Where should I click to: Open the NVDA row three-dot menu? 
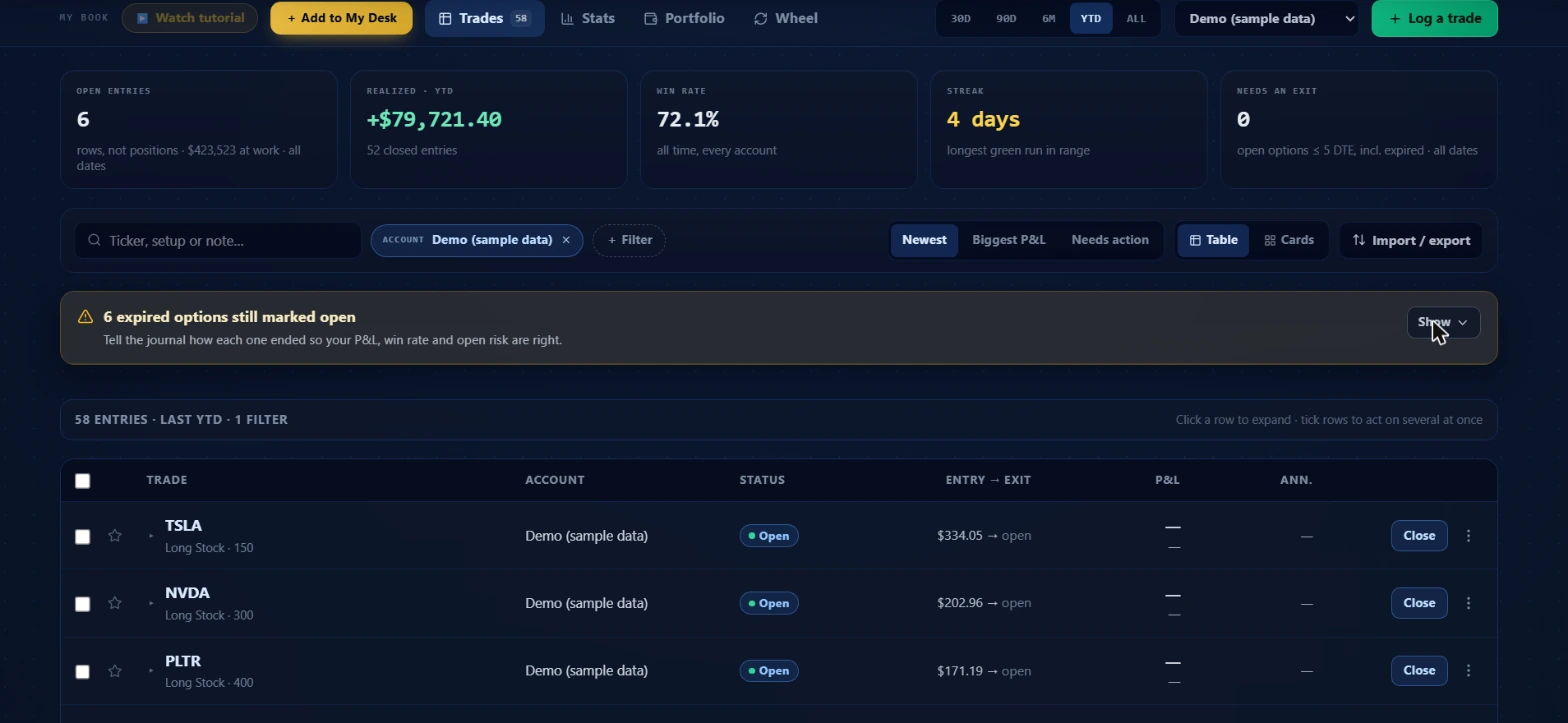click(x=1468, y=603)
